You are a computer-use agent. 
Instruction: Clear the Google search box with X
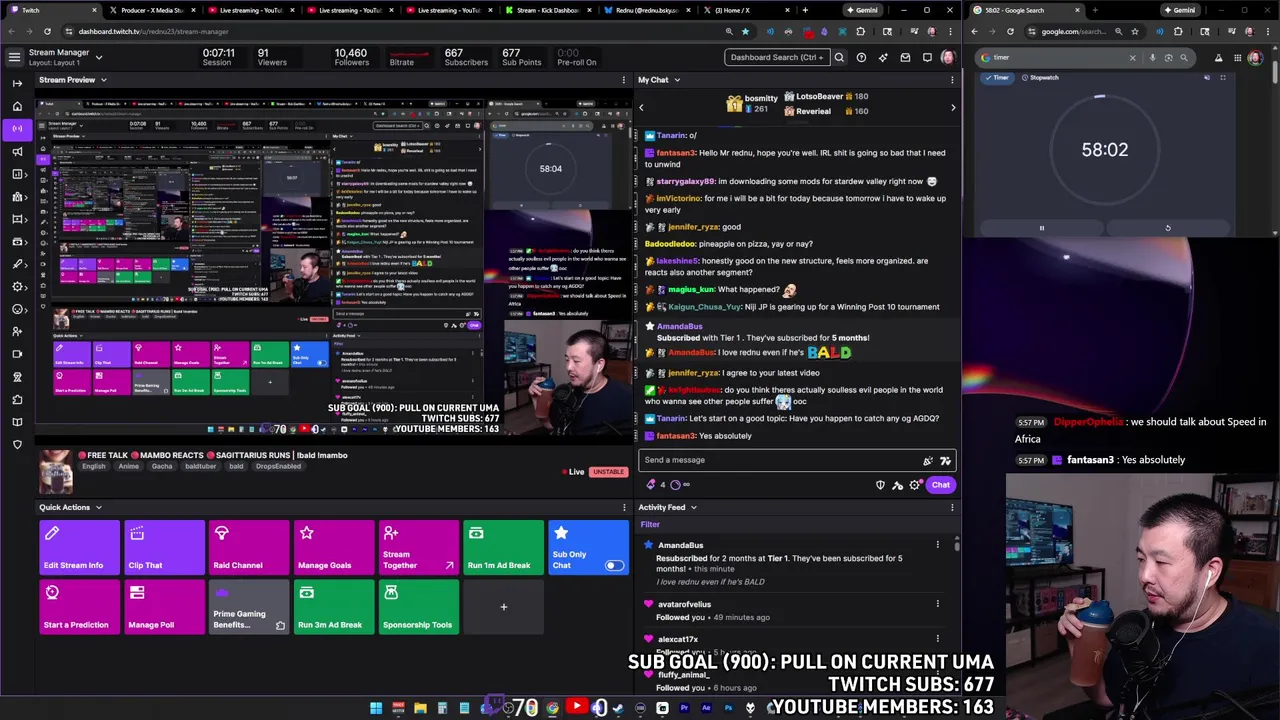click(x=1132, y=57)
